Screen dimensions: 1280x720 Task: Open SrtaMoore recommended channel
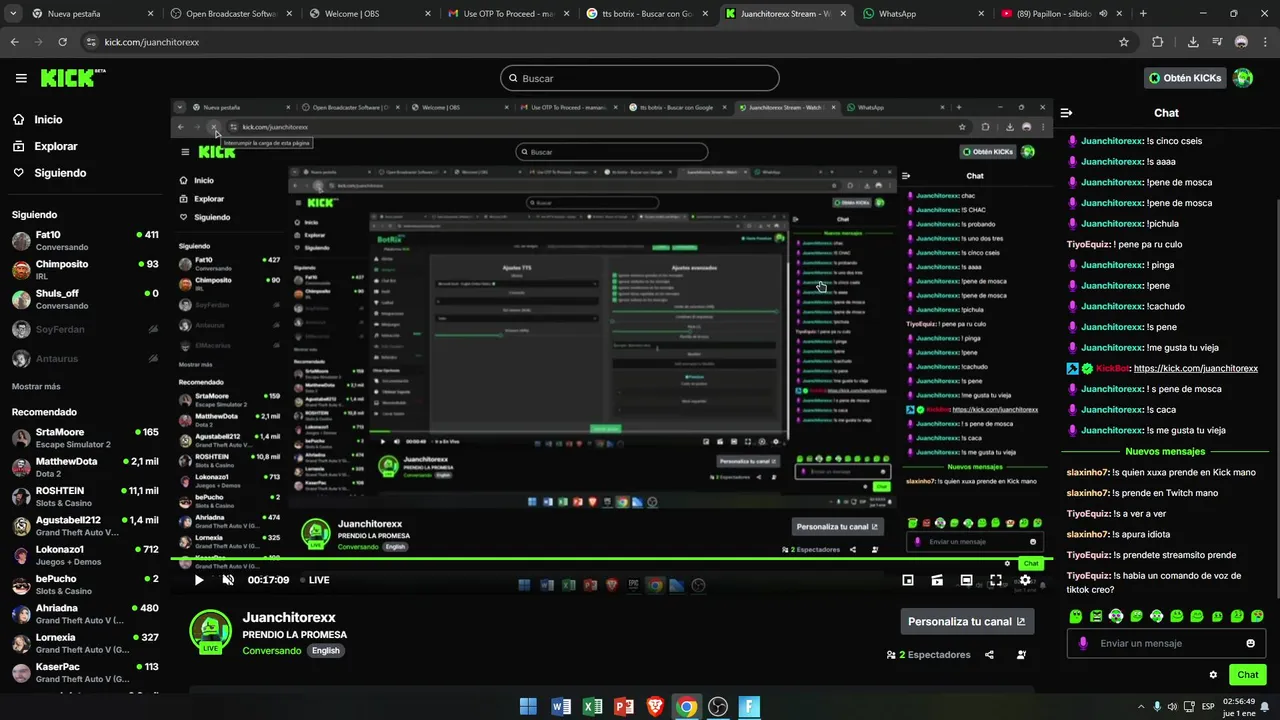[85, 438]
